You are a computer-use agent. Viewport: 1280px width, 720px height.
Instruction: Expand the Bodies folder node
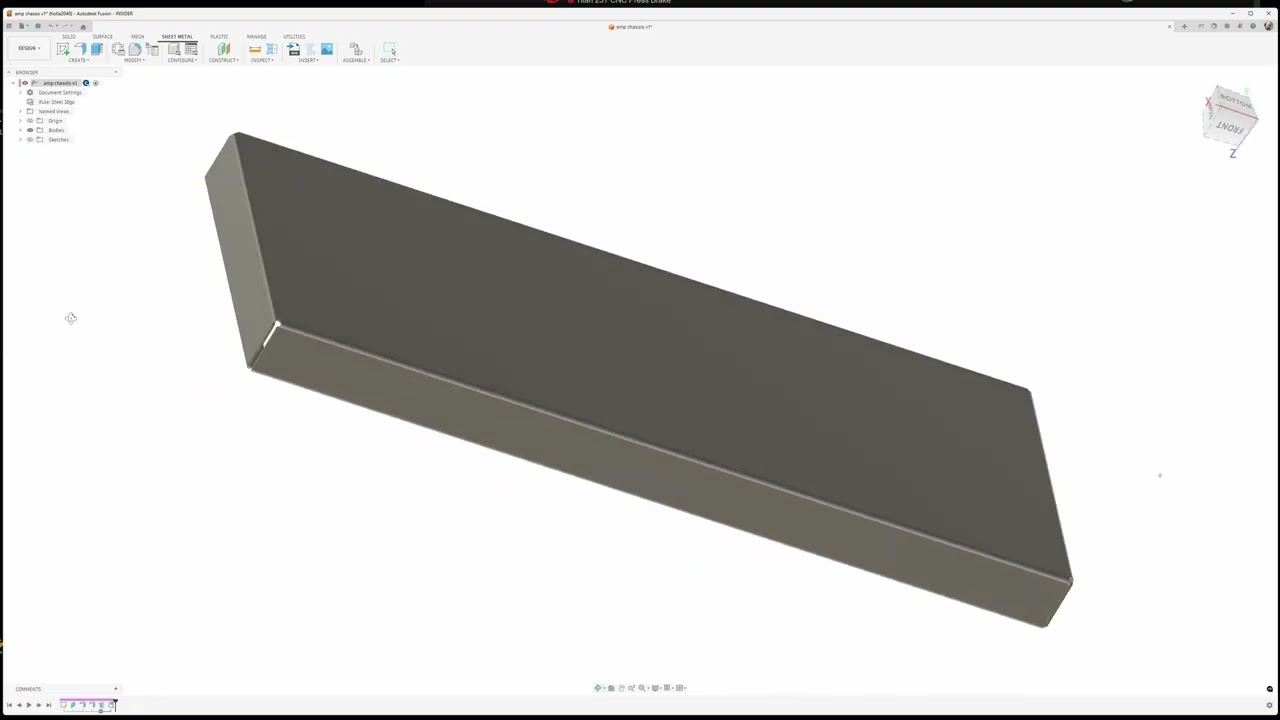(20, 130)
